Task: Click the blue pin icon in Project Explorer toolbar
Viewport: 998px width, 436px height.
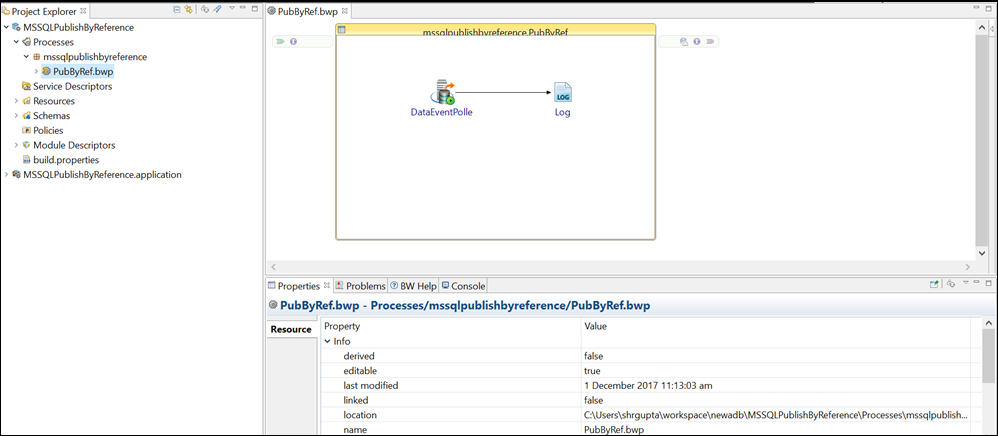Action: click(216, 10)
